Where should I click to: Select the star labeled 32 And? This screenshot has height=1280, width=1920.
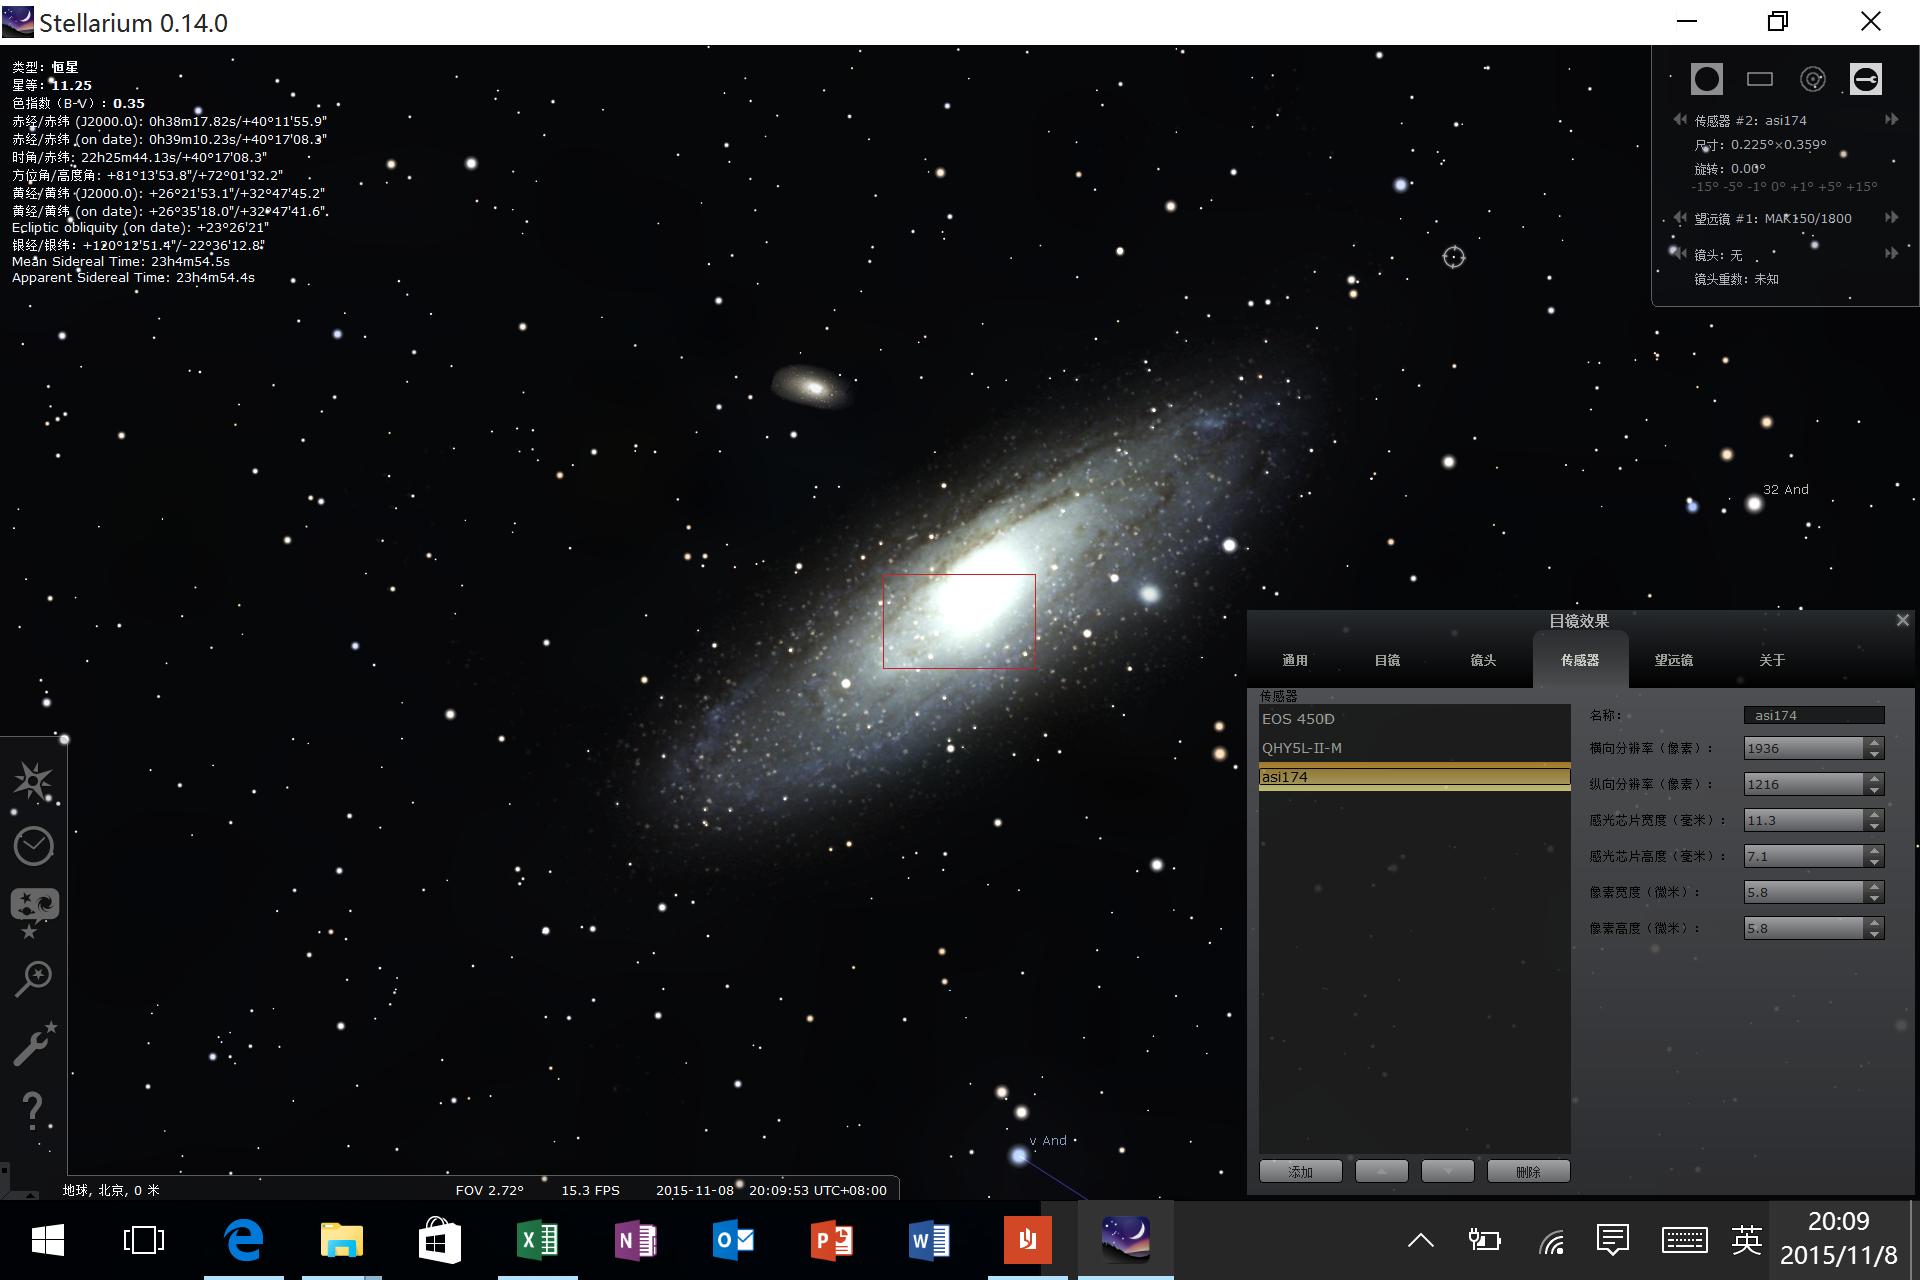(x=1754, y=504)
